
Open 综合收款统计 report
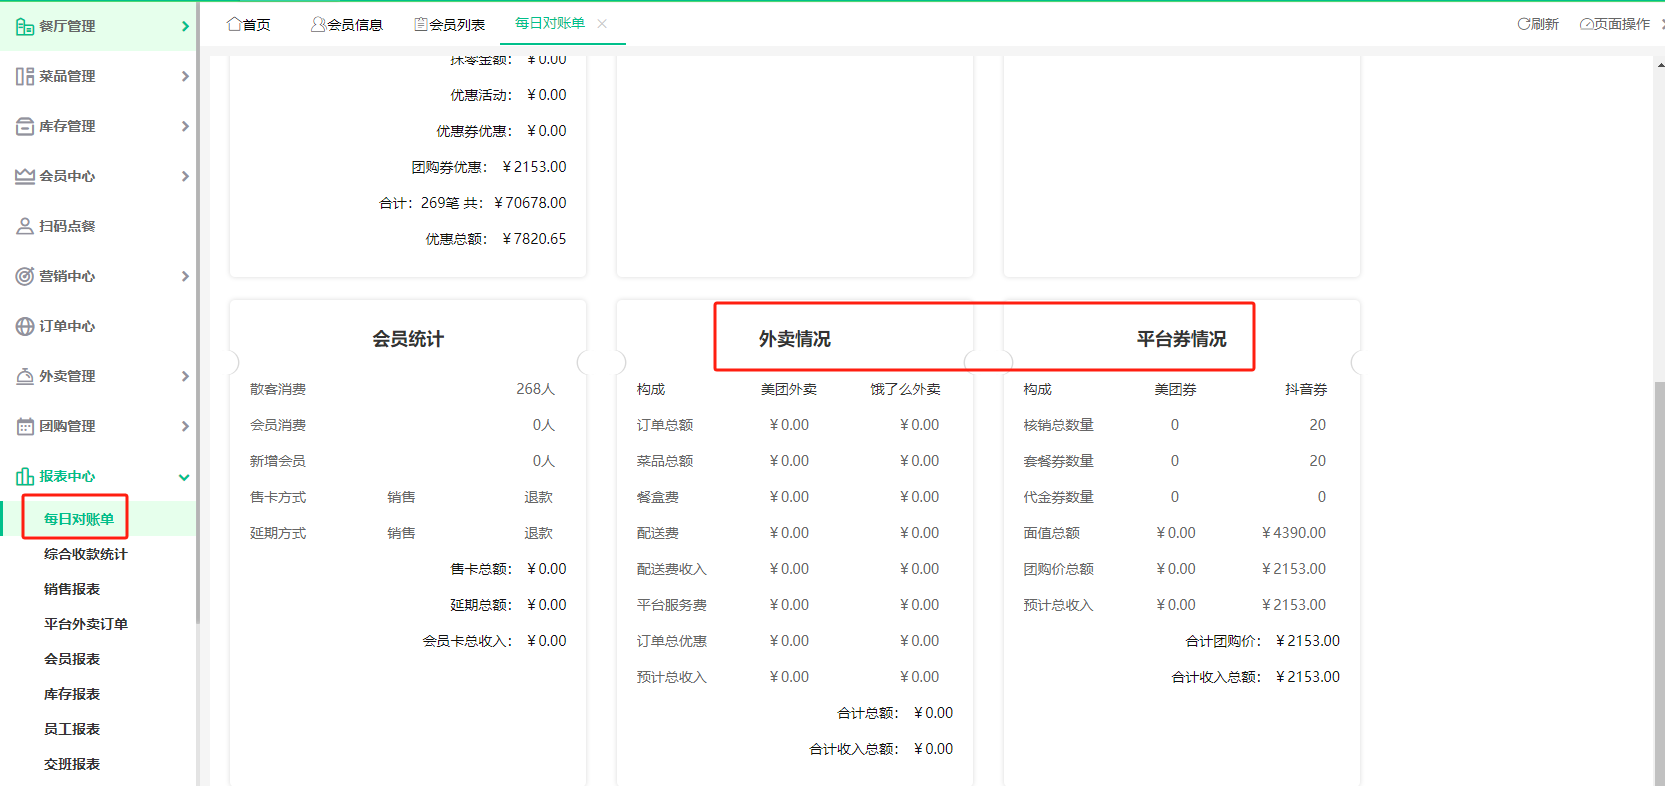pos(86,554)
